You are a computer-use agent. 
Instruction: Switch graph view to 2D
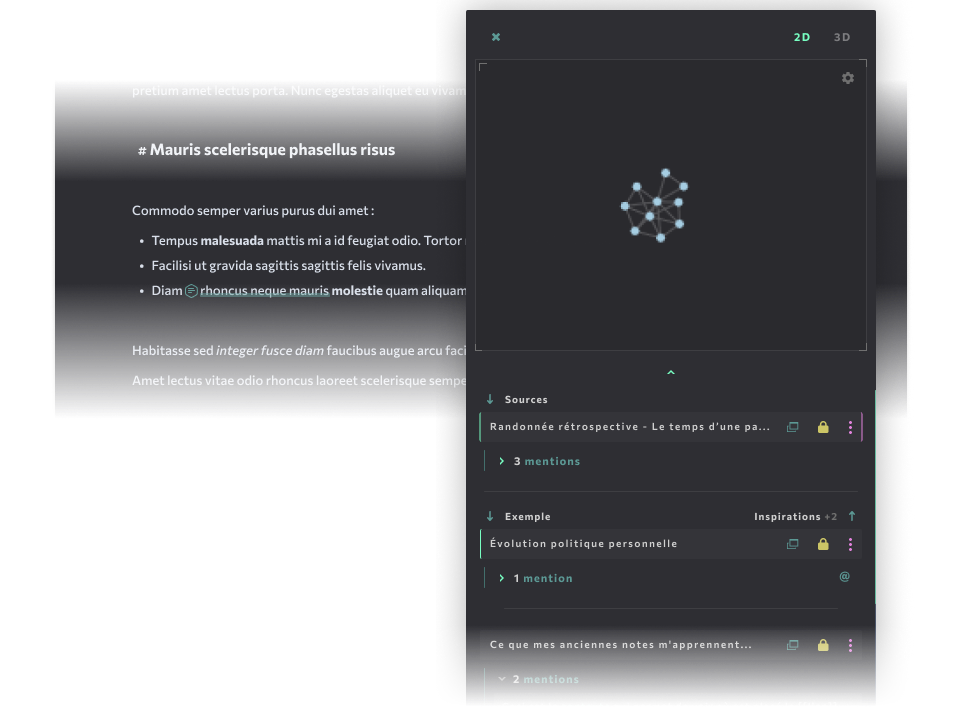point(802,37)
